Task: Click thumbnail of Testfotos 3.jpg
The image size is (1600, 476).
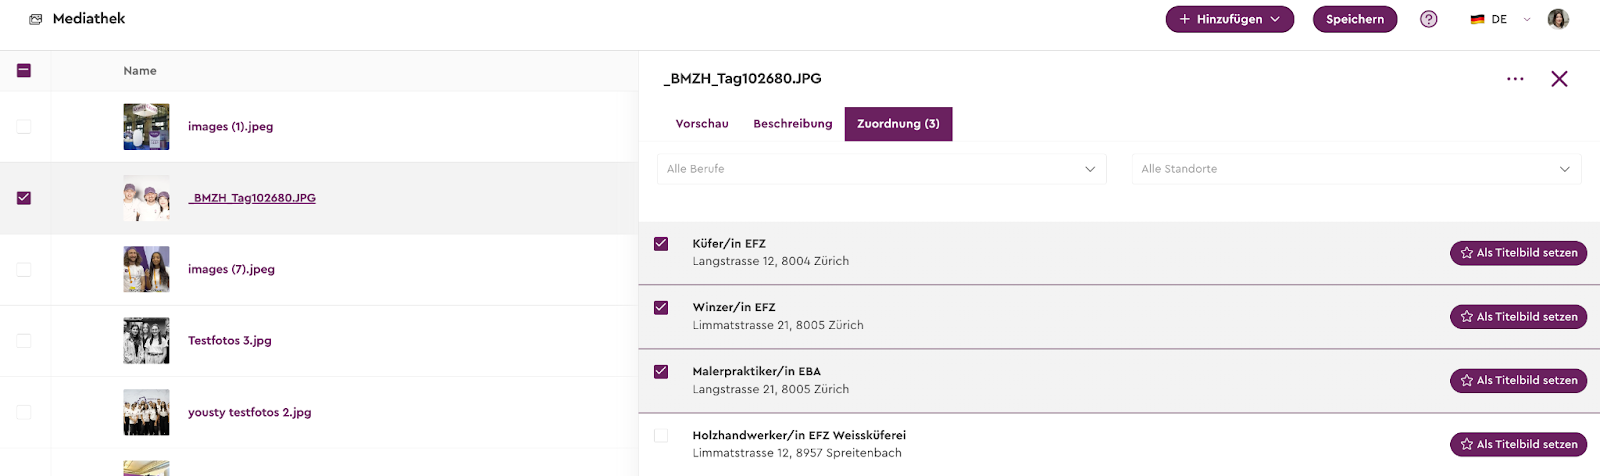Action: pos(146,341)
